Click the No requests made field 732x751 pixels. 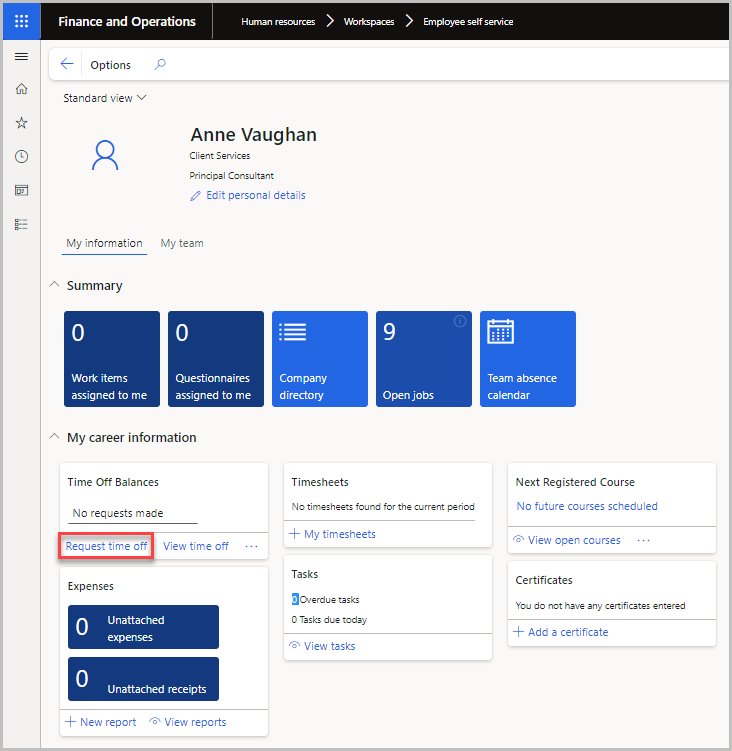133,513
